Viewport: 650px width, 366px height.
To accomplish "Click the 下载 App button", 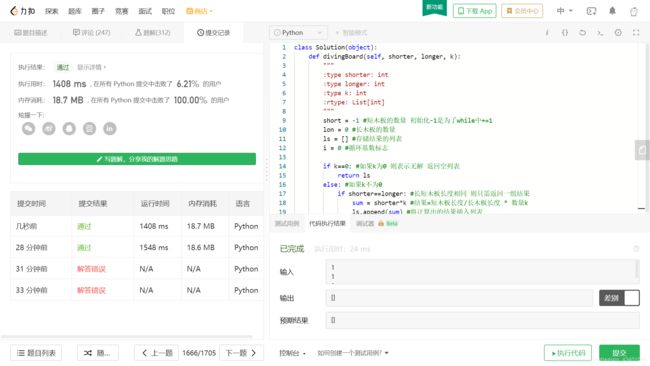I will [x=475, y=11].
